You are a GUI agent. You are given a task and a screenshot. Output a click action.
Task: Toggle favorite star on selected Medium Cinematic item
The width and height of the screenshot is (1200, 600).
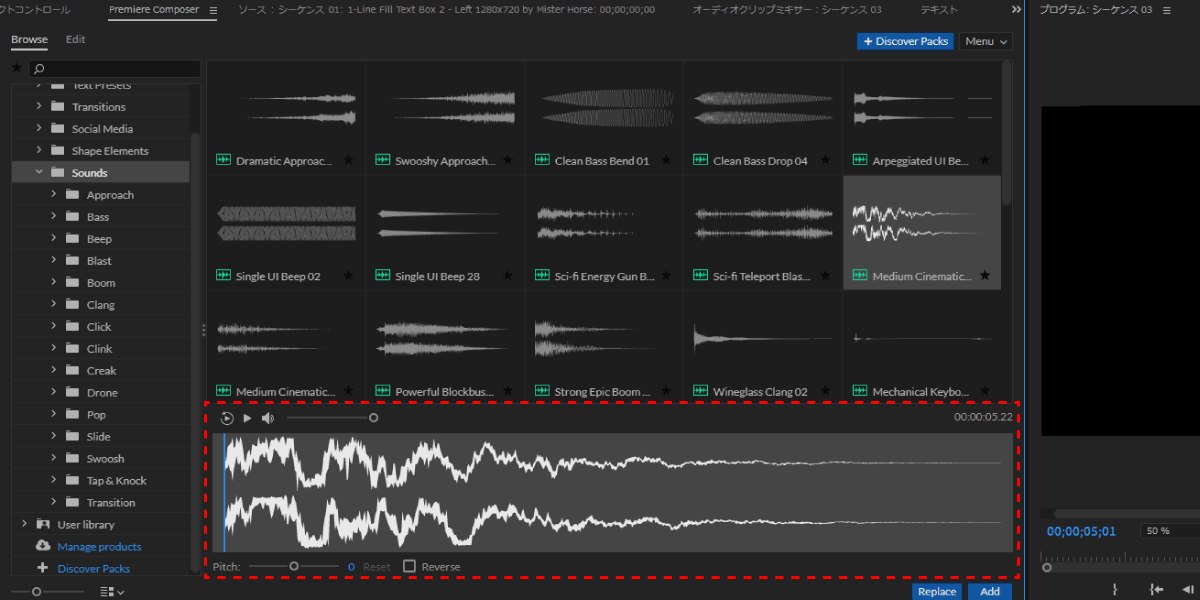coord(985,276)
